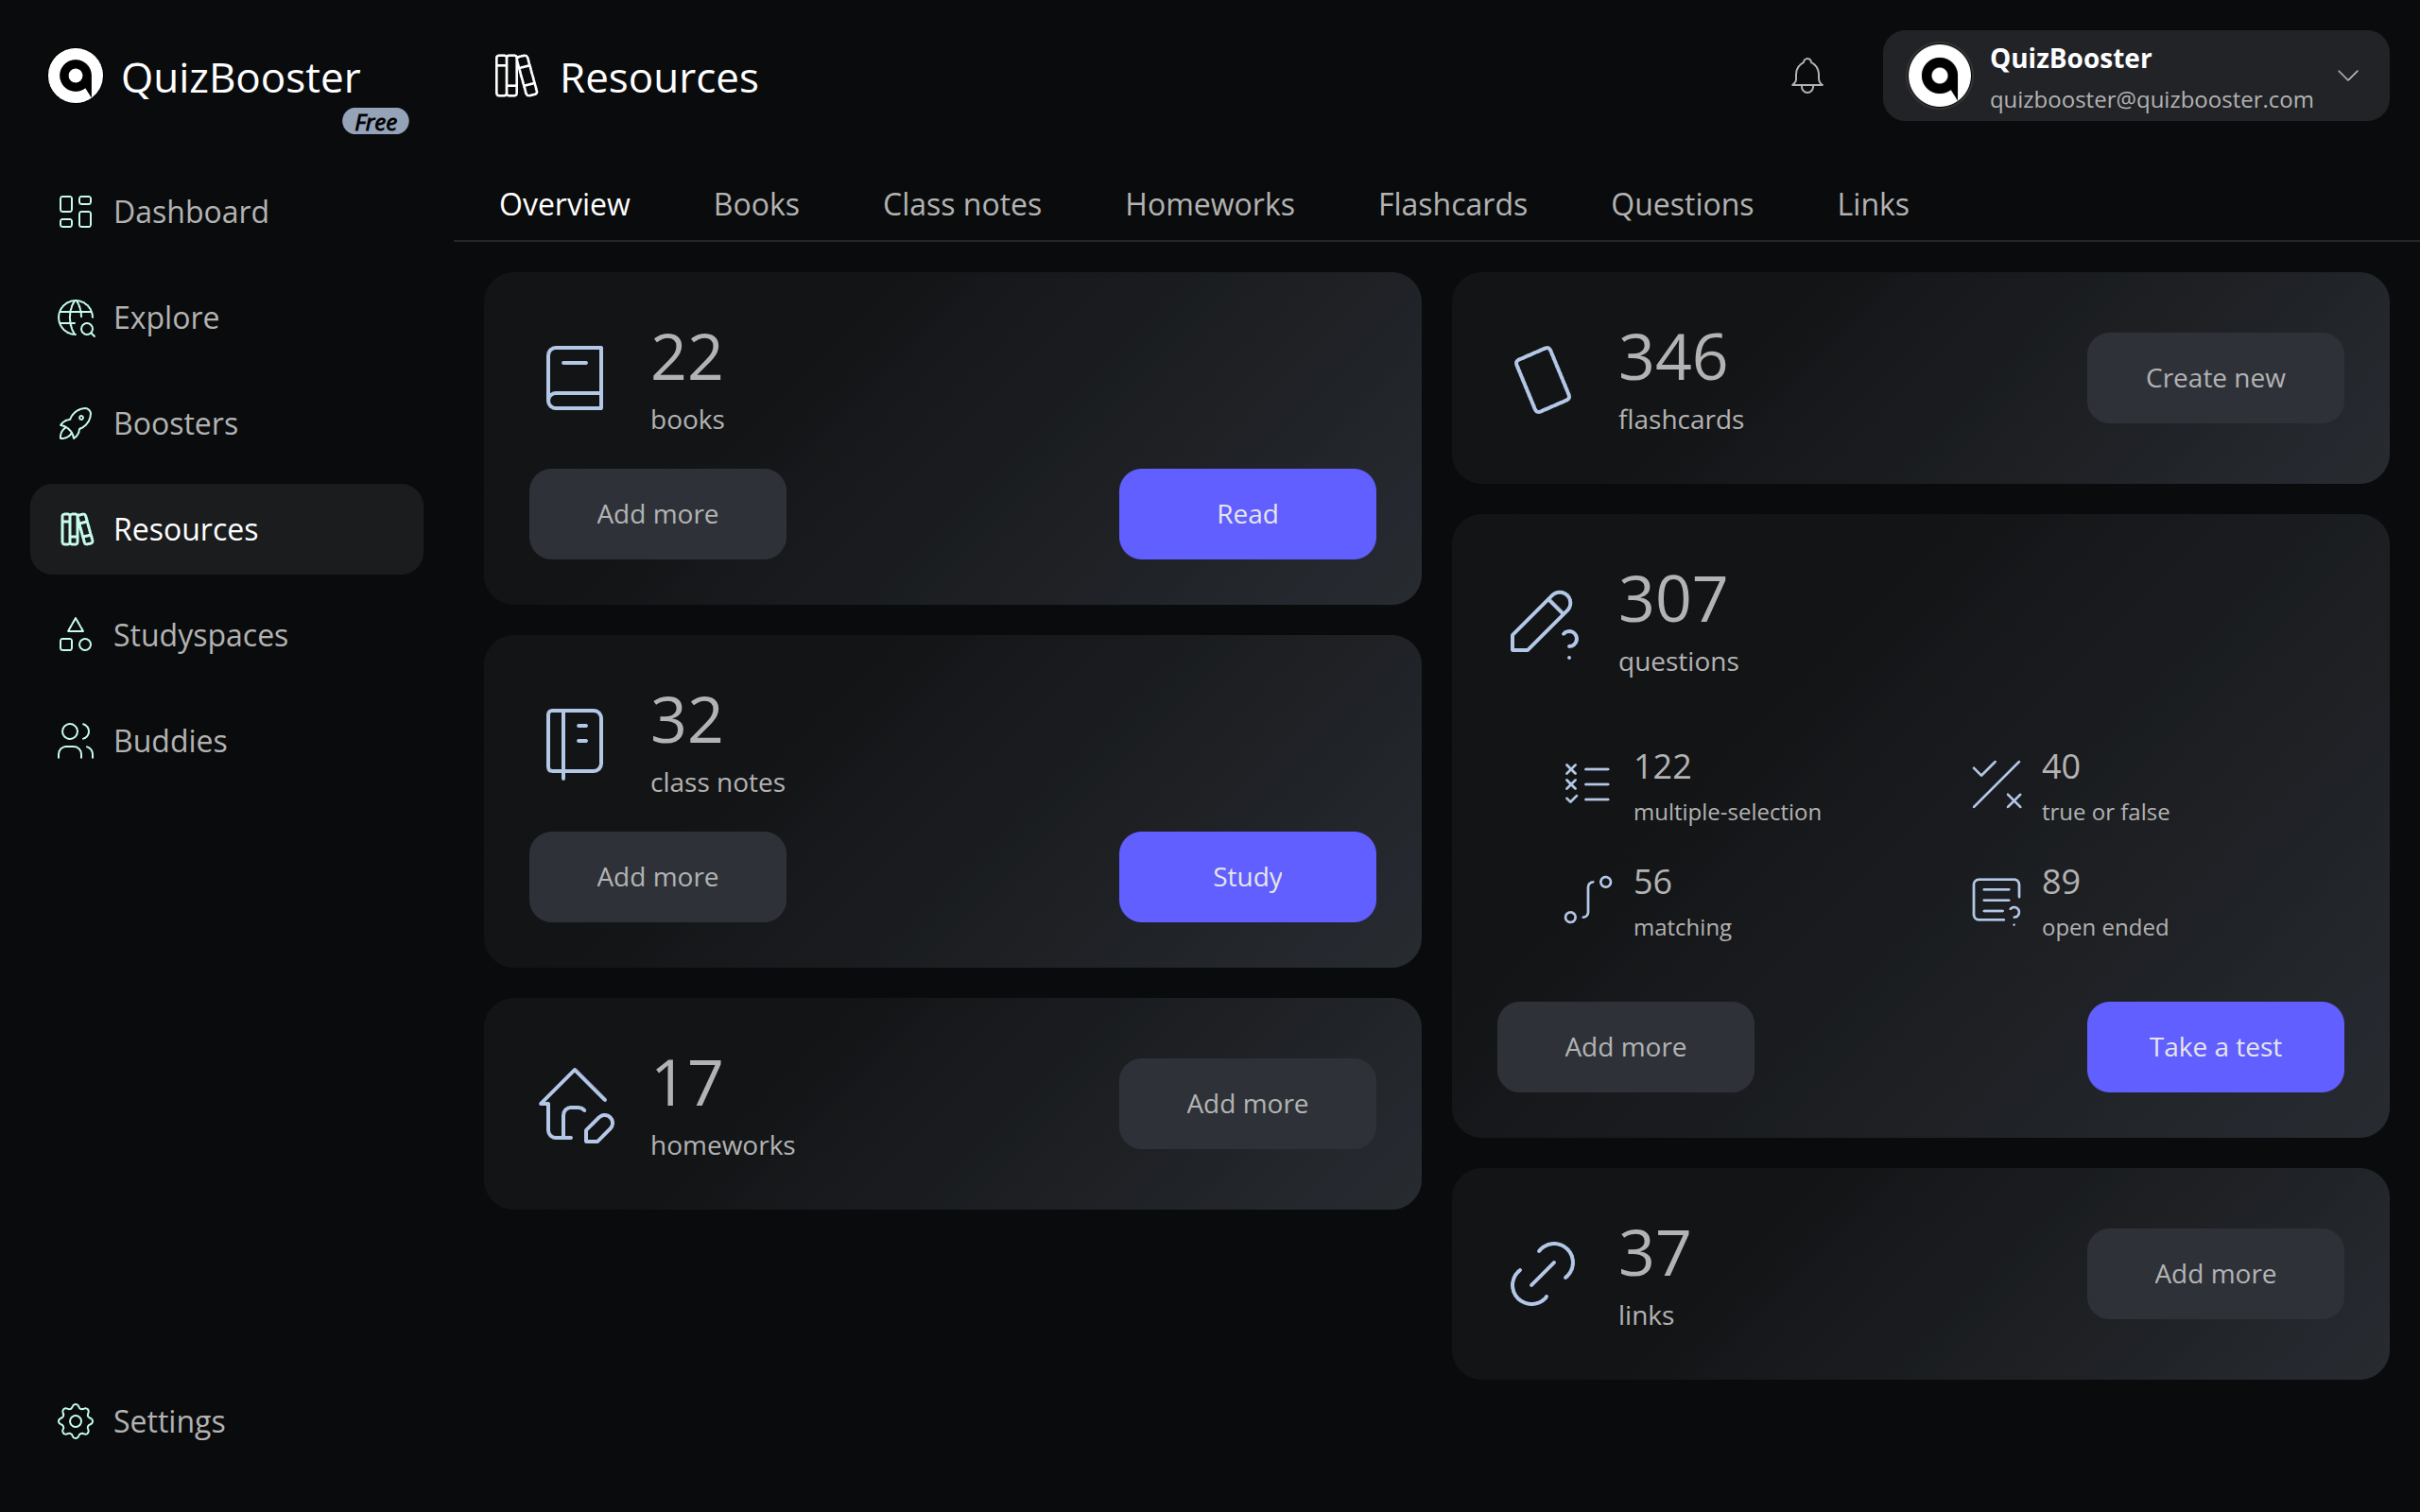Select the Flashcards tab
The height and width of the screenshot is (1512, 2420).
1453,204
